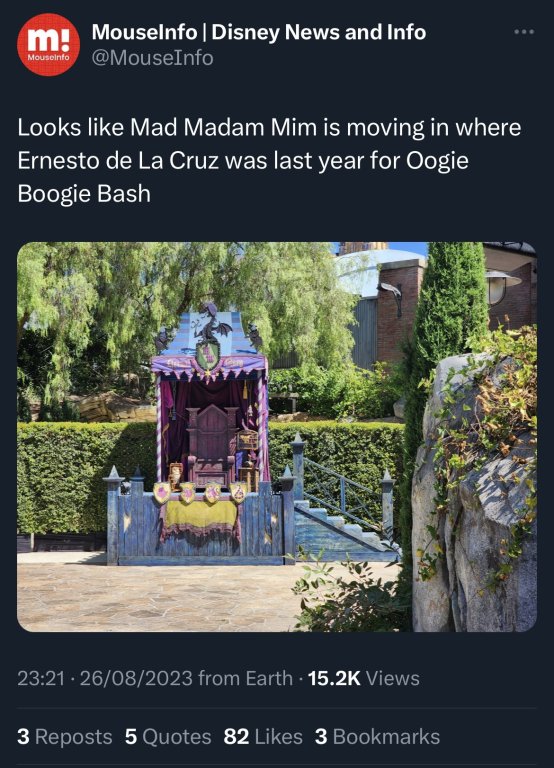Screen dimensions: 554x768
Task: Open the attached Madam Mim throne photo
Action: coord(277,436)
